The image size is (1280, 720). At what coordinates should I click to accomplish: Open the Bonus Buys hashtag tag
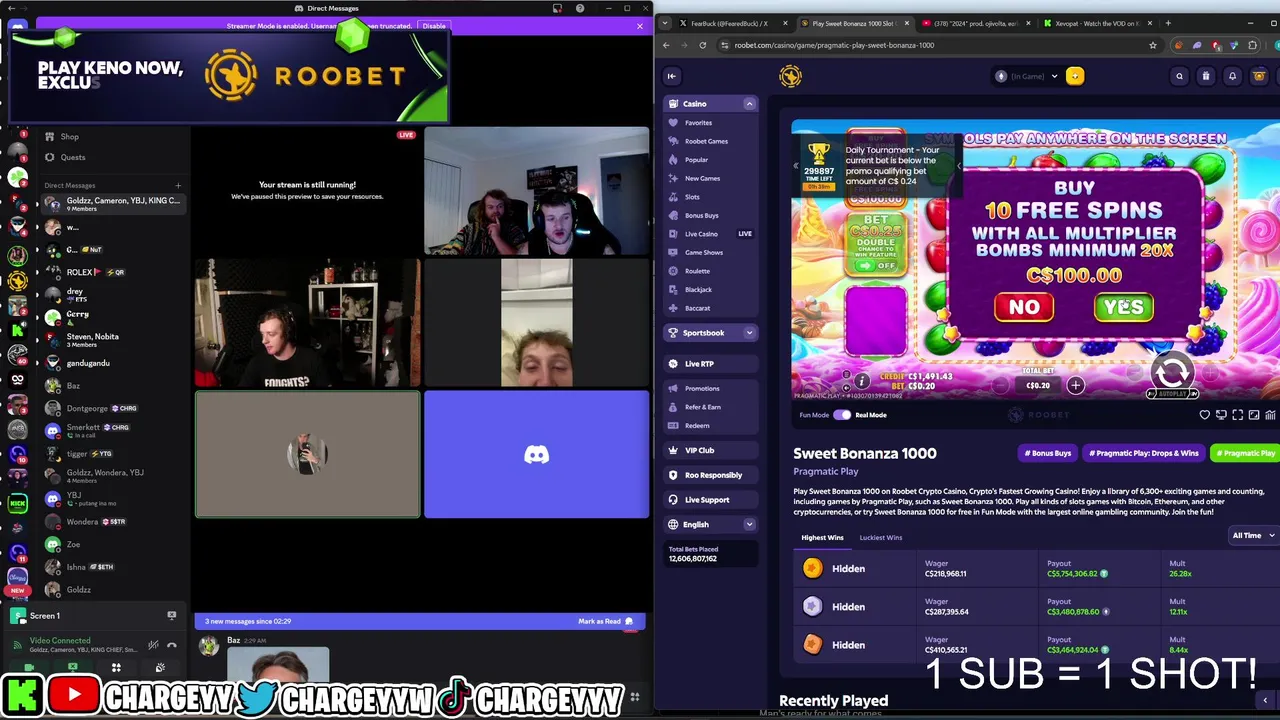(x=1048, y=453)
